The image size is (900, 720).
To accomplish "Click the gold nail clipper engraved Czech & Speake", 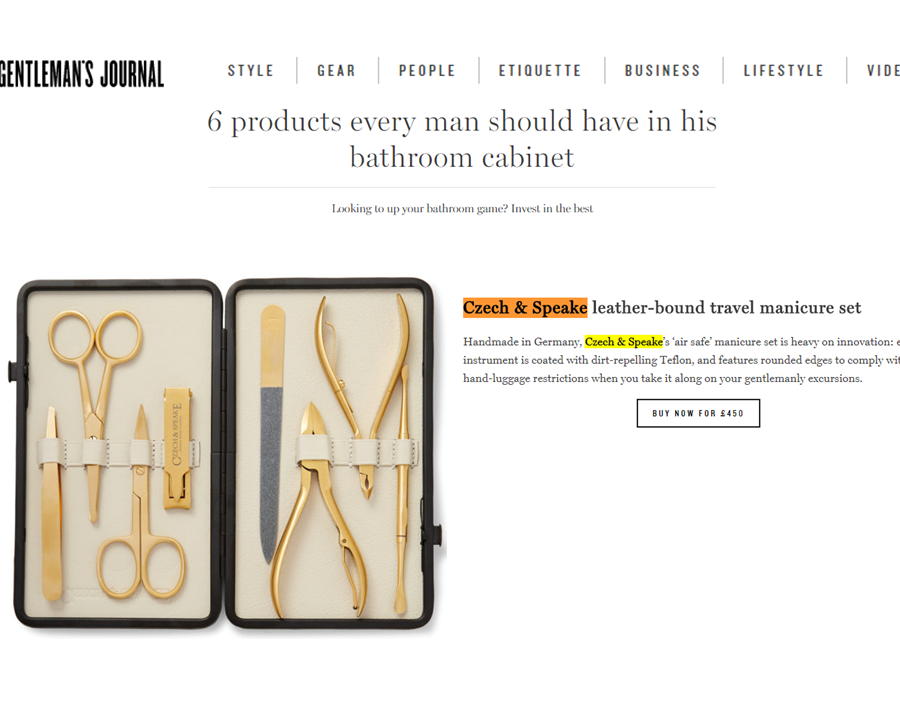I will pos(177,448).
